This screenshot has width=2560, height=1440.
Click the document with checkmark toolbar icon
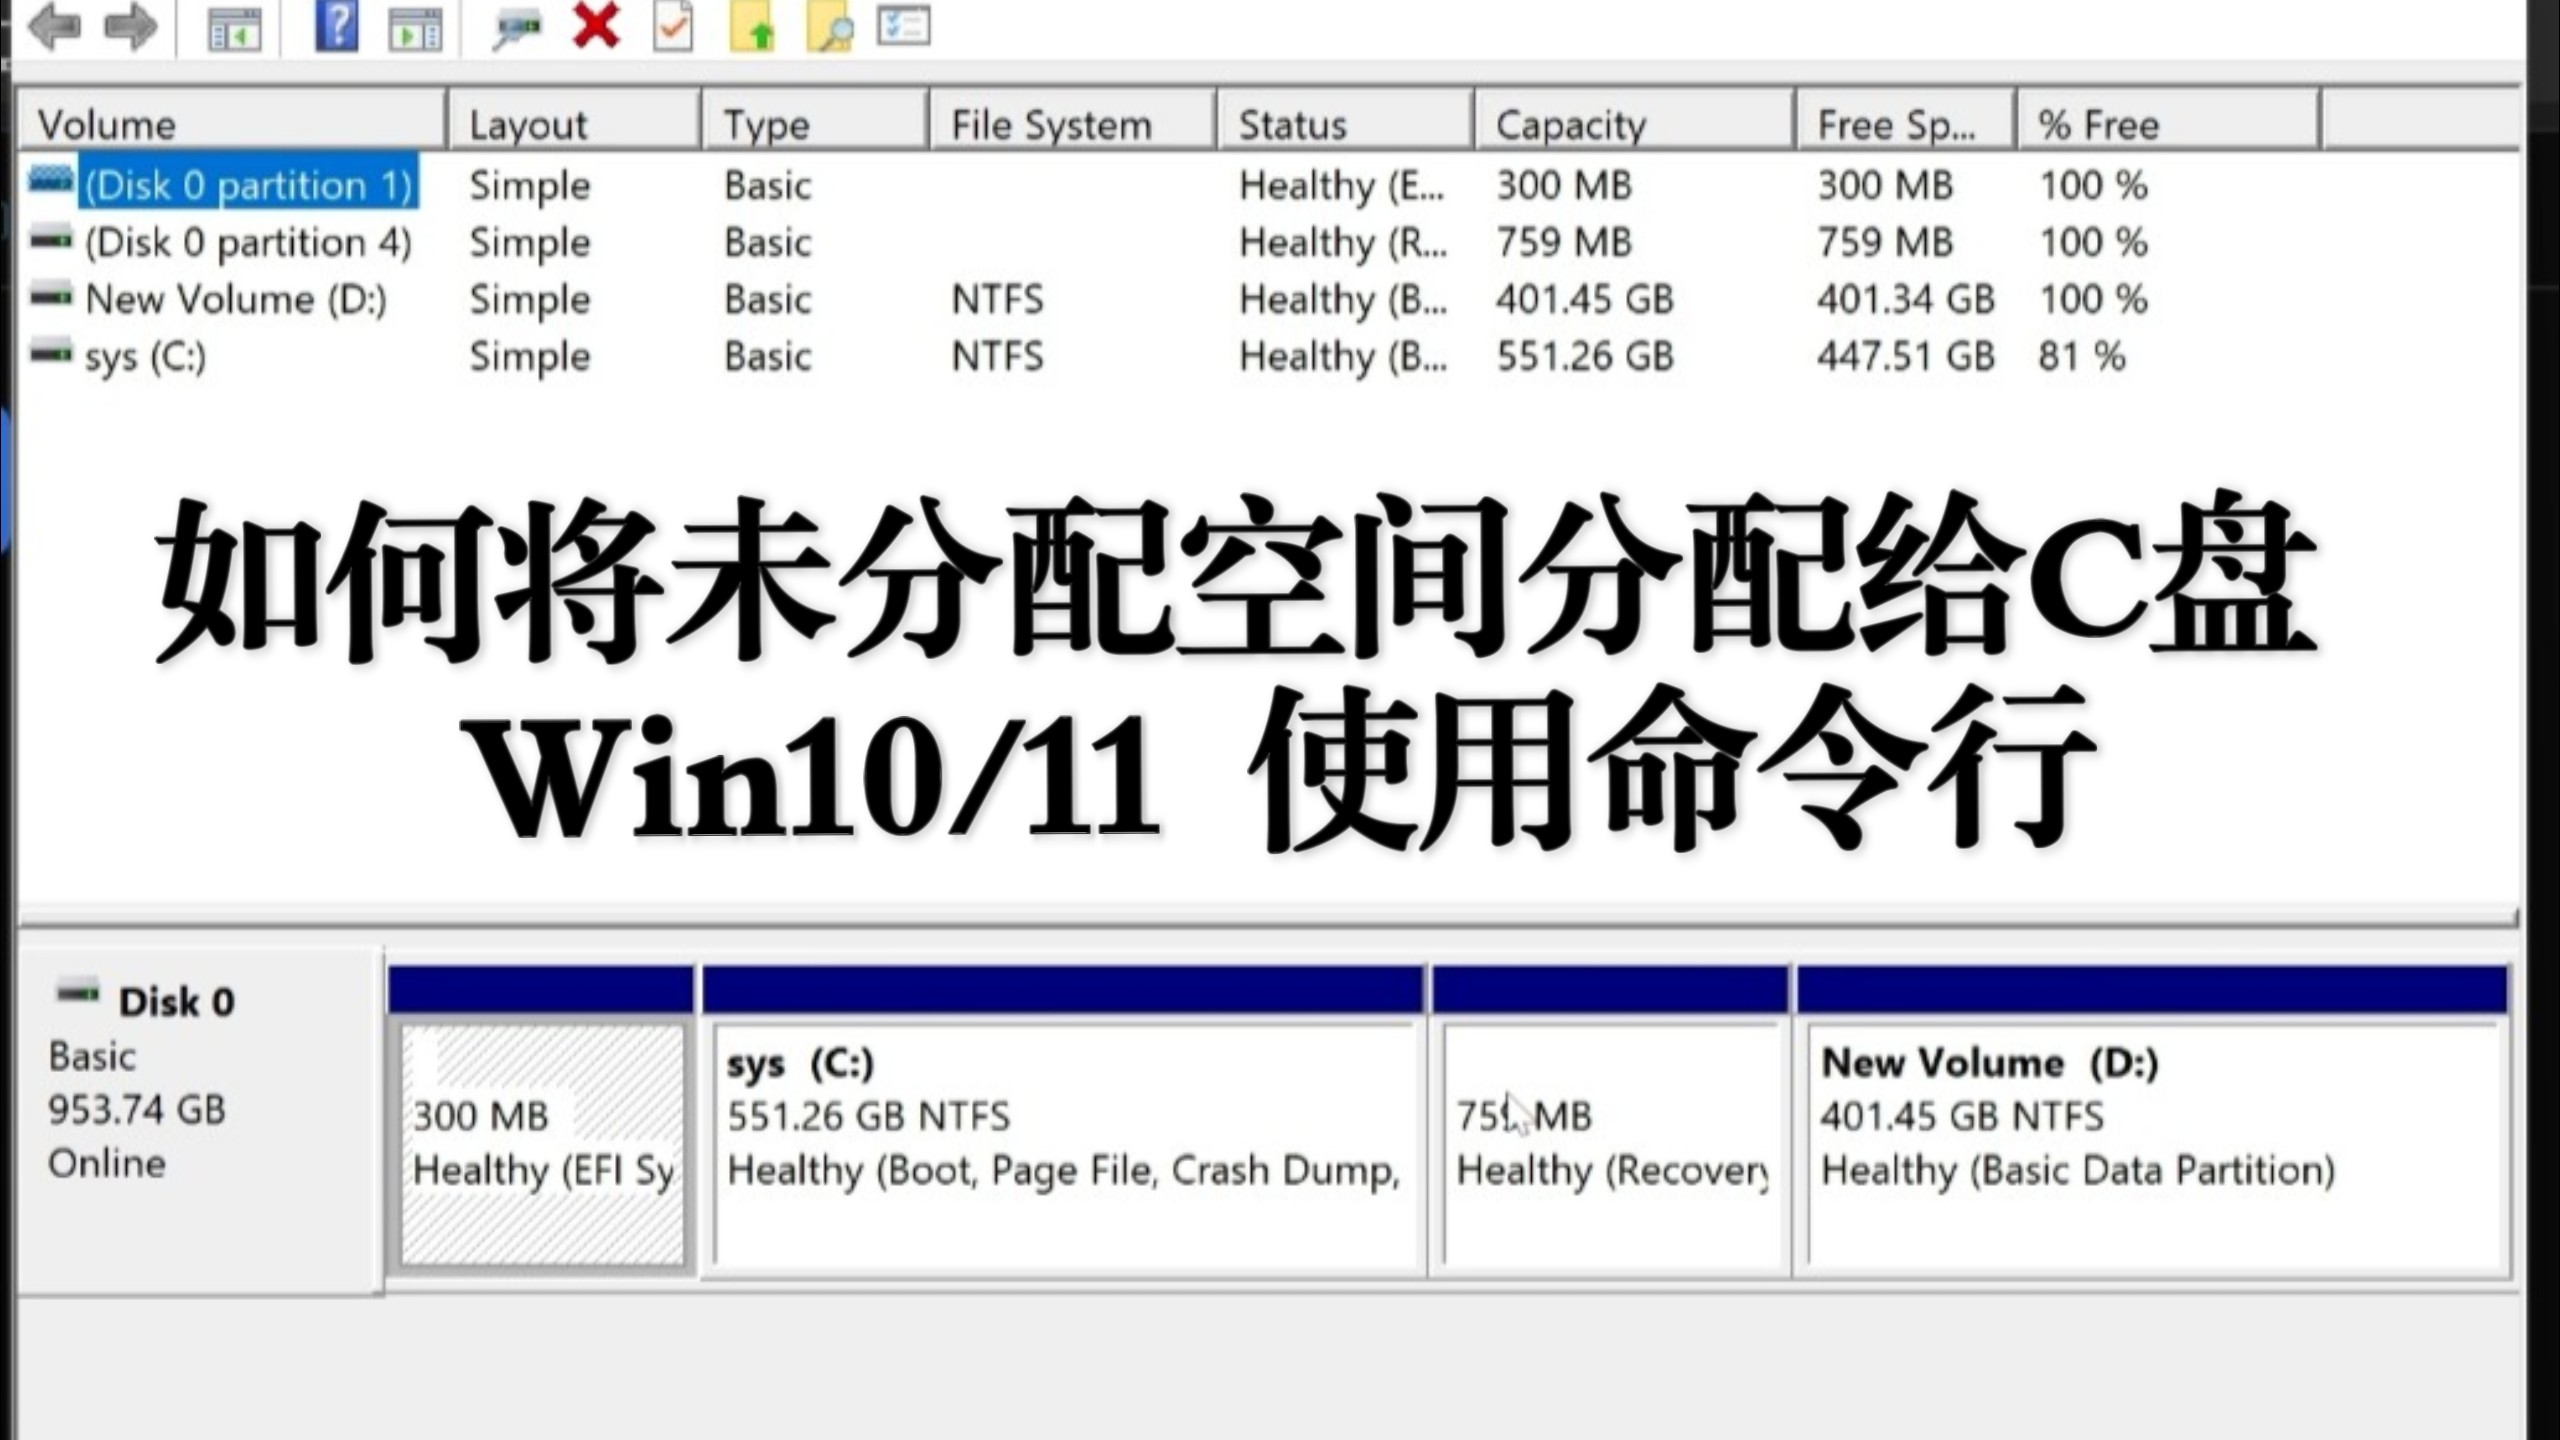(671, 27)
